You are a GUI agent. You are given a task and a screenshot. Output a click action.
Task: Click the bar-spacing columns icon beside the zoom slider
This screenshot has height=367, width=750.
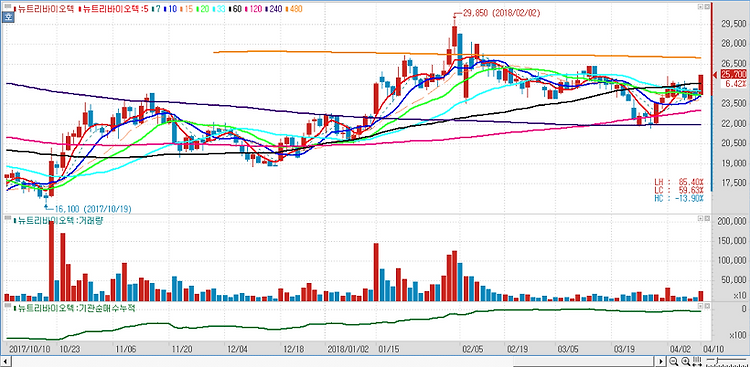click(697, 361)
